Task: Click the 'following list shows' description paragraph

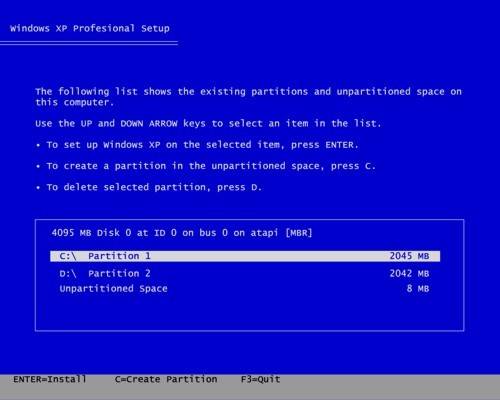Action: pyautogui.click(x=248, y=97)
